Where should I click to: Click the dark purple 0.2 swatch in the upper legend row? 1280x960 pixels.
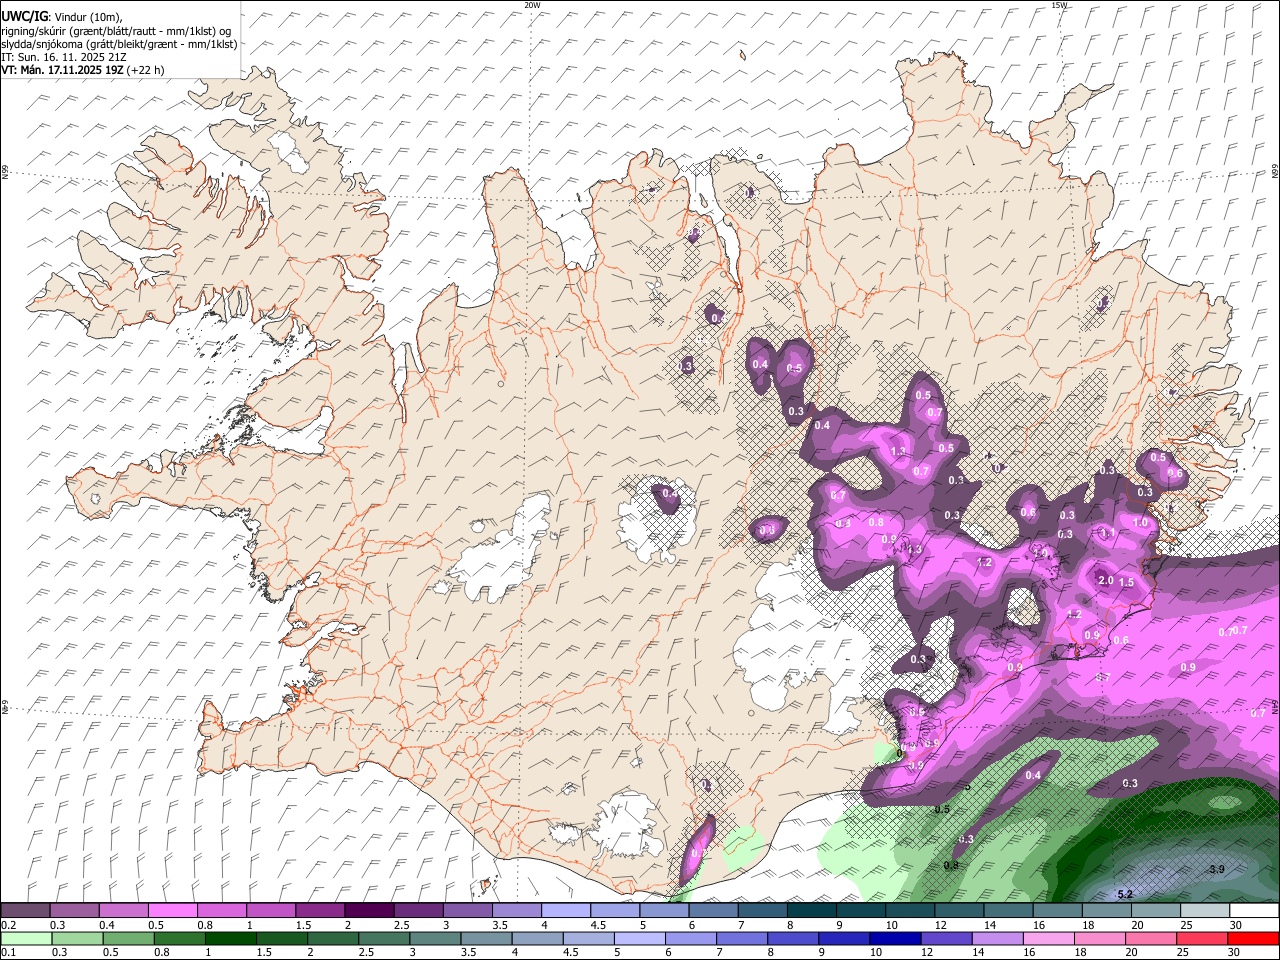pos(25,911)
